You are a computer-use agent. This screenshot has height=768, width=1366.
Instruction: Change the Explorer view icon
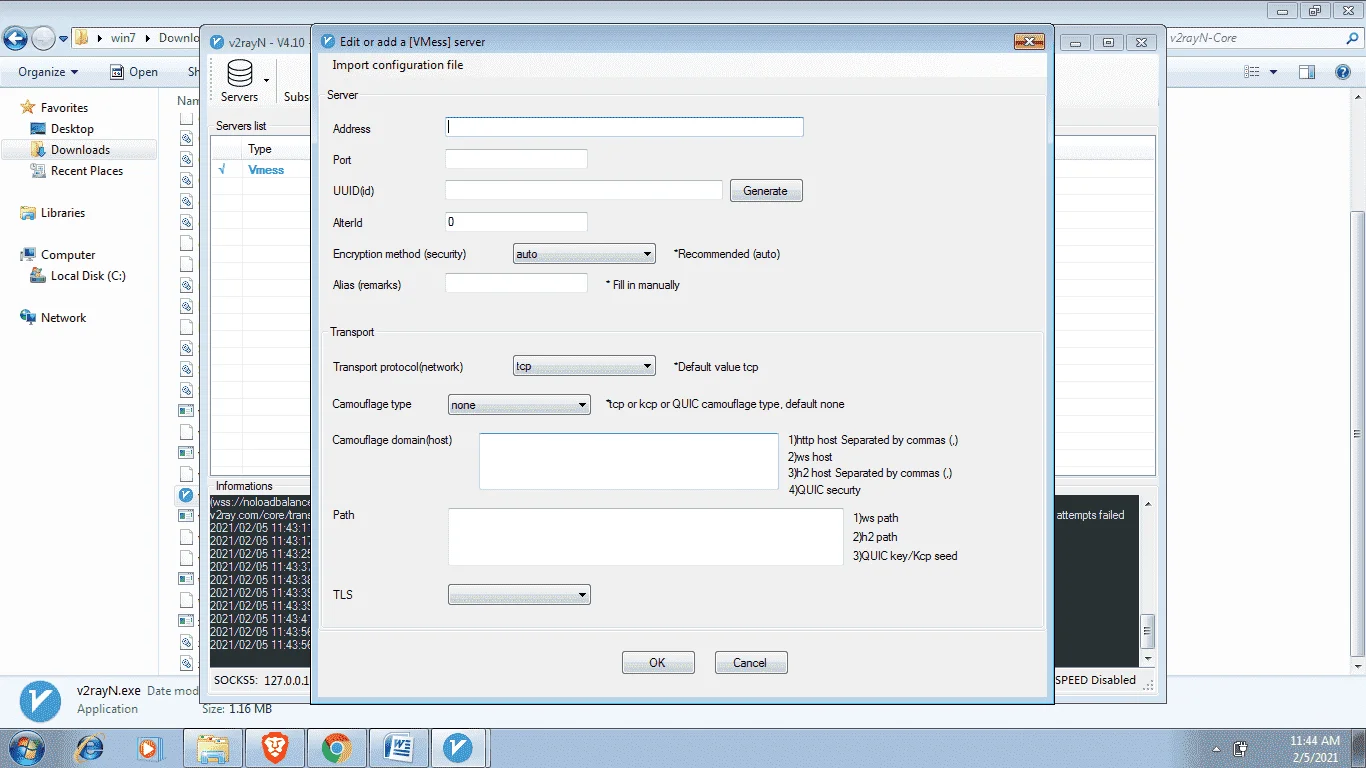1251,72
